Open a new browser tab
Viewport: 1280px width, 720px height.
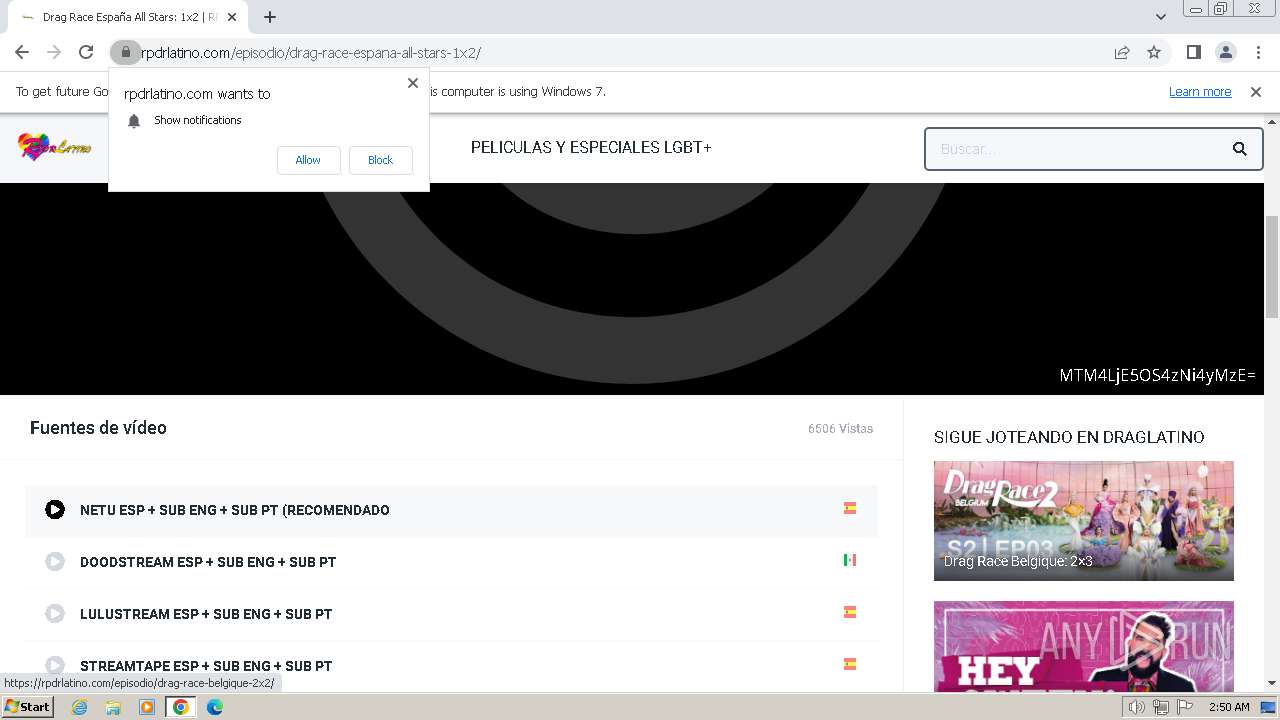coord(270,17)
